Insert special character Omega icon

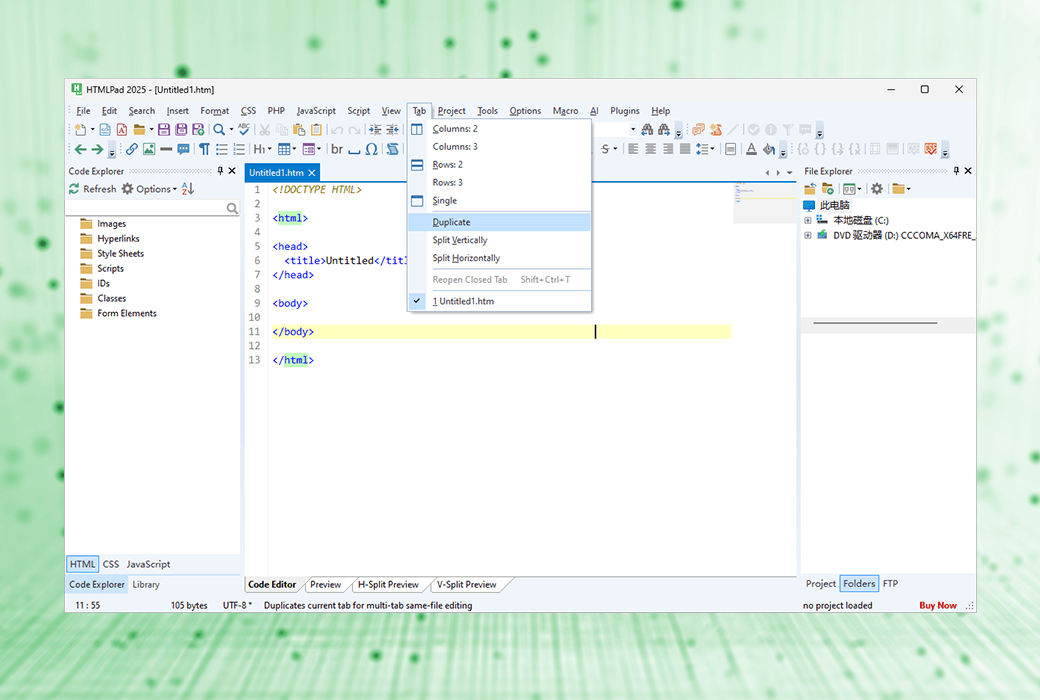371,149
